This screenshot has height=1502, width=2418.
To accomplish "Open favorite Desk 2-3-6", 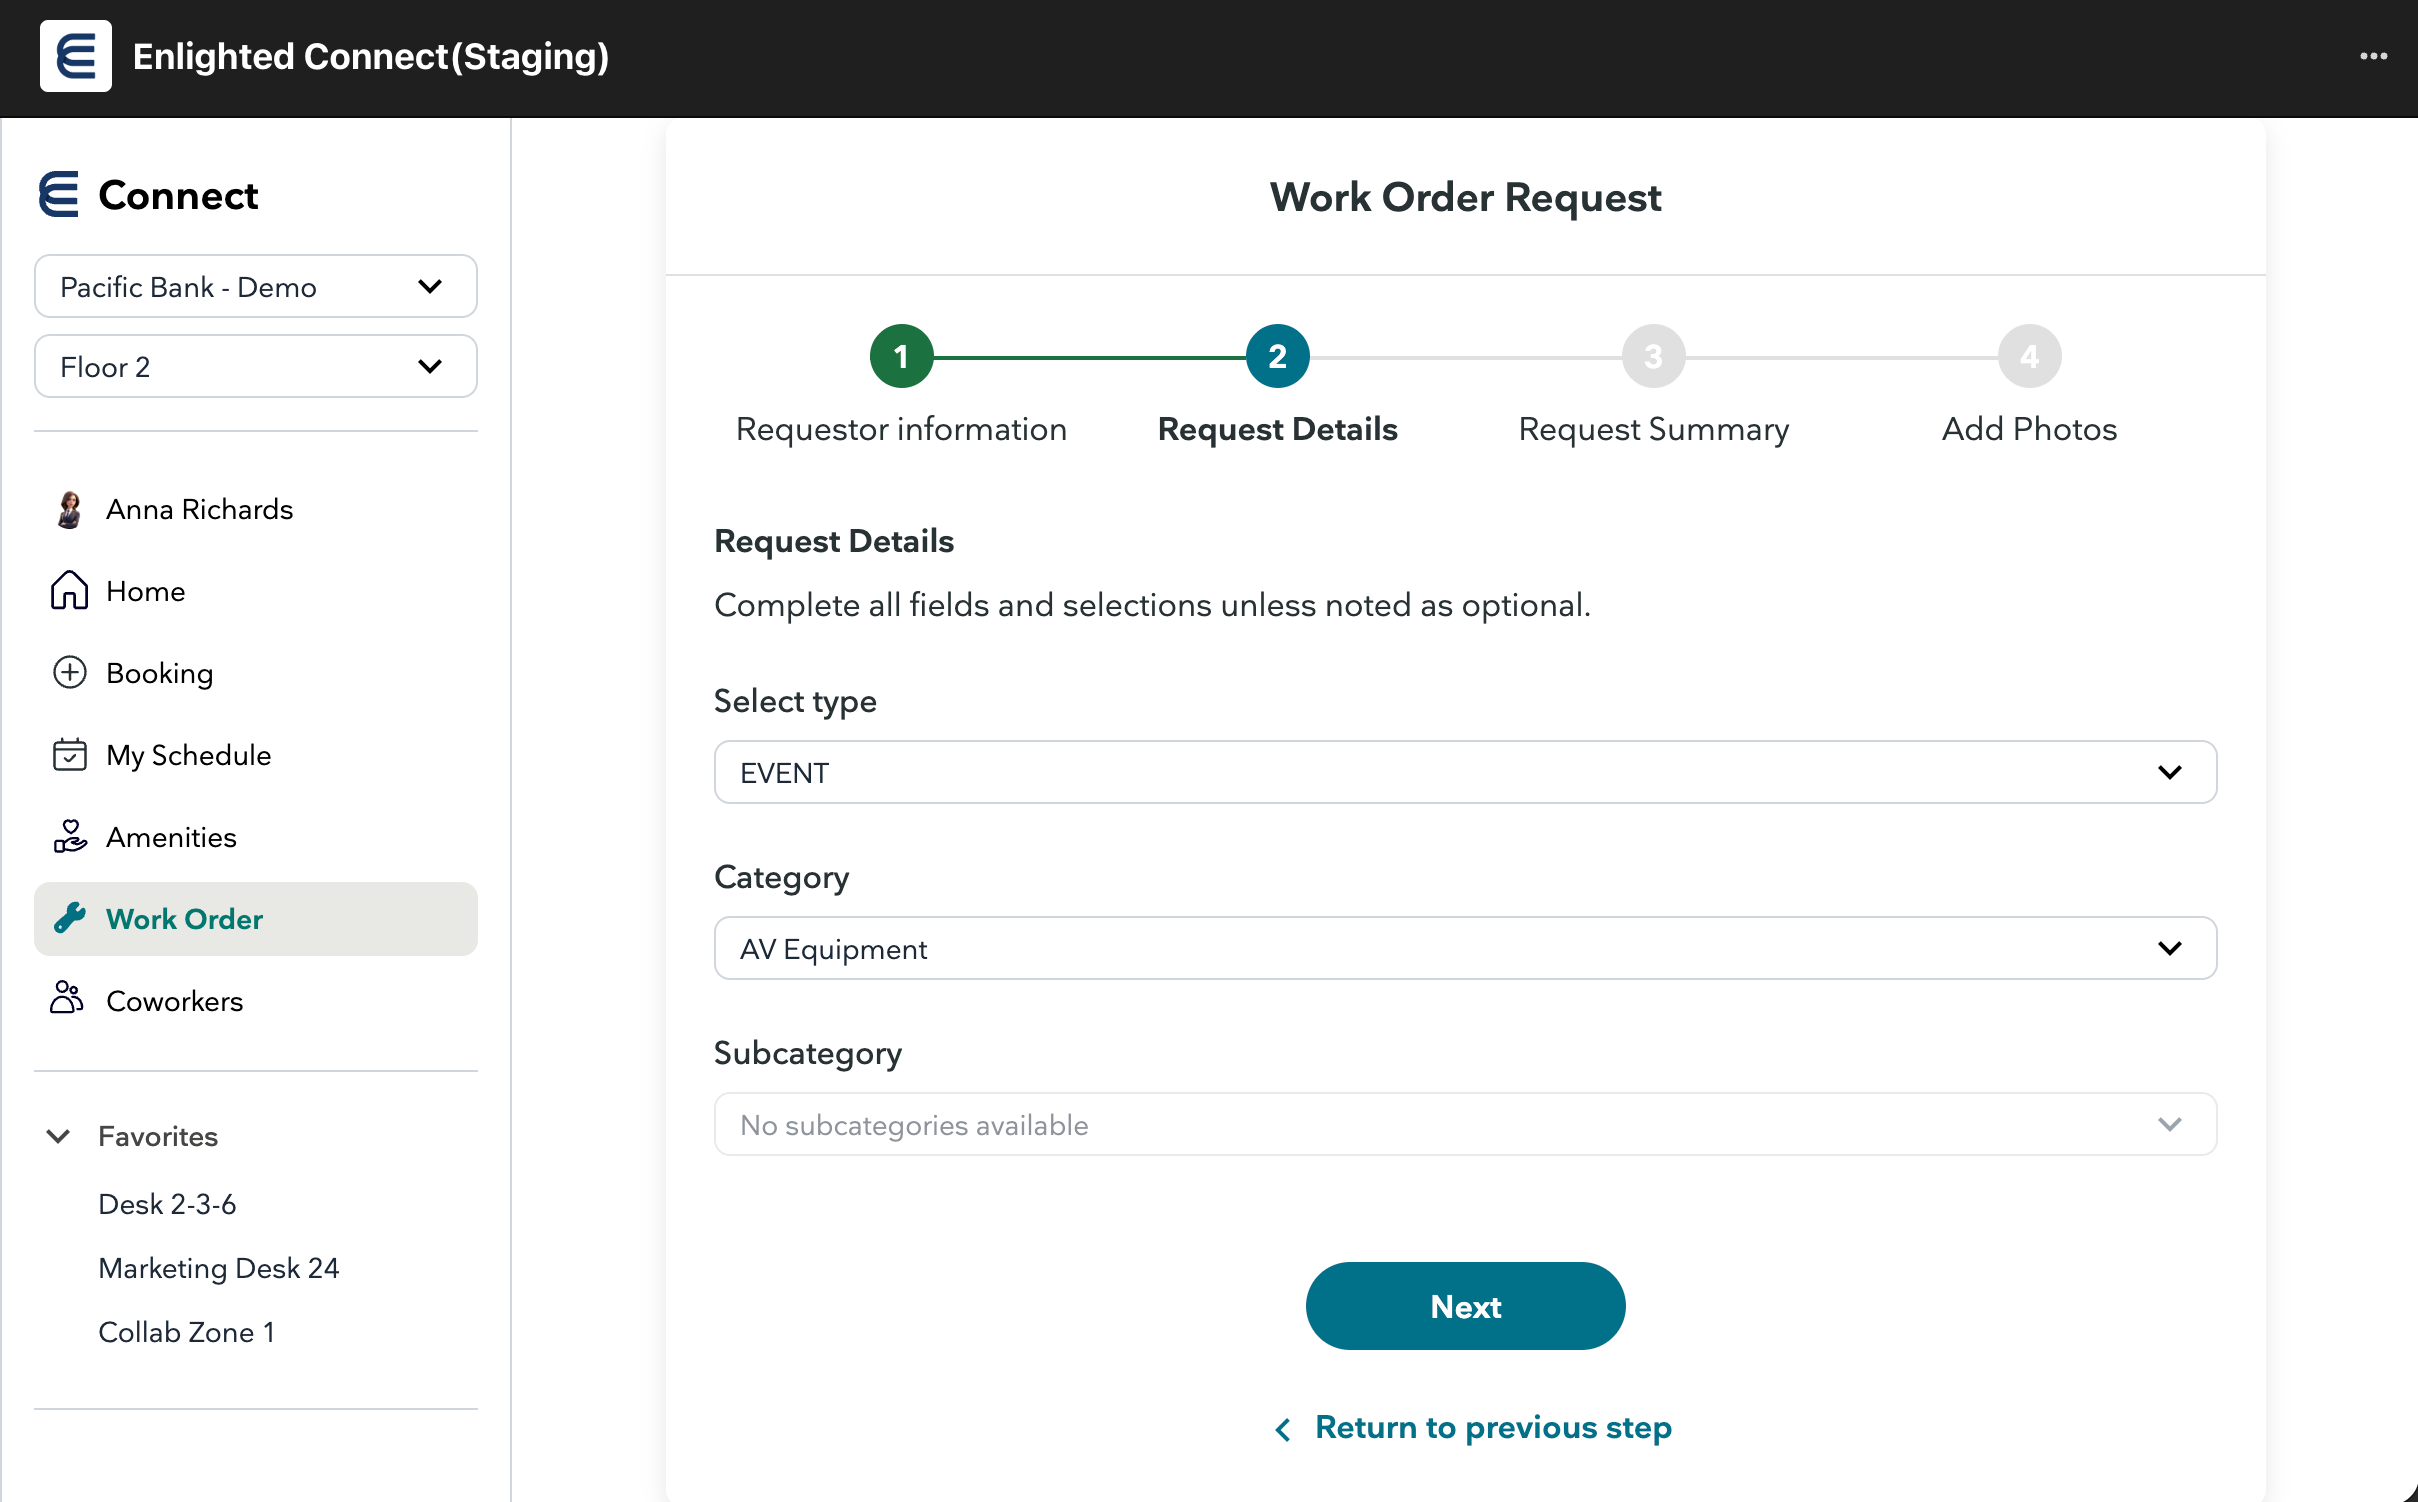I will click(167, 1204).
